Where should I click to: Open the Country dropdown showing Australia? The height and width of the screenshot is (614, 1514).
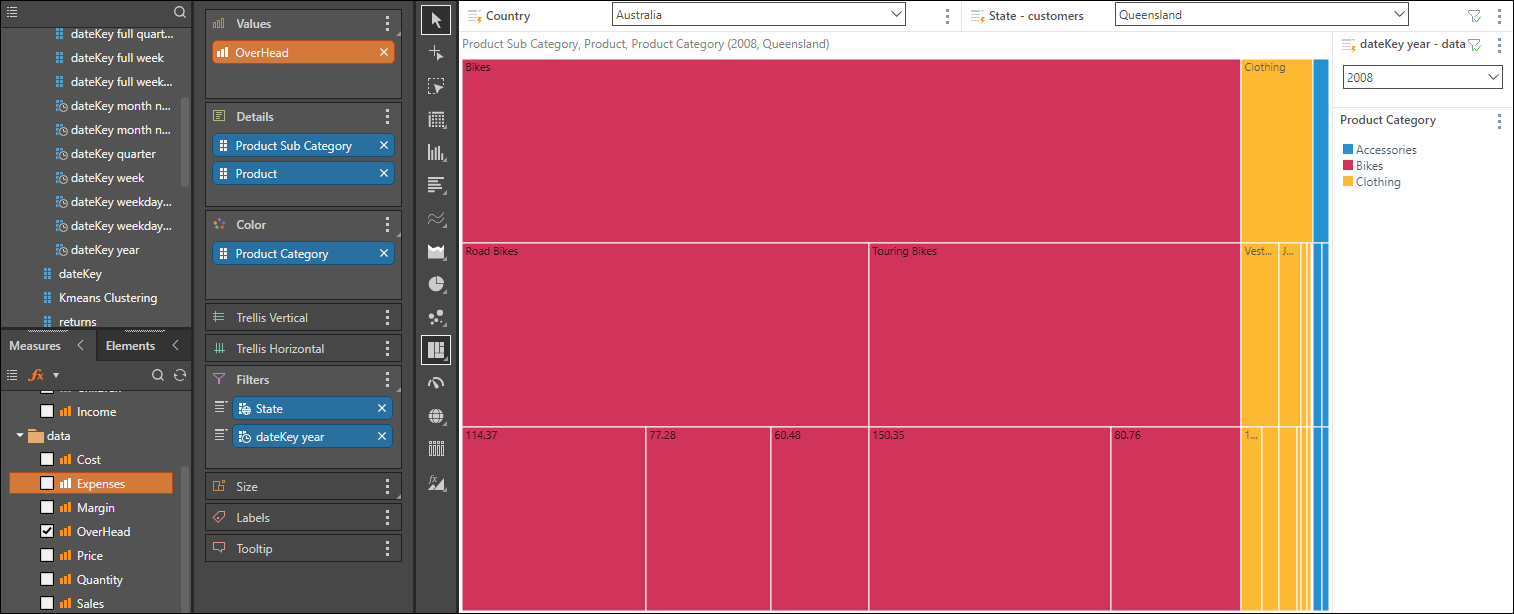click(x=758, y=15)
